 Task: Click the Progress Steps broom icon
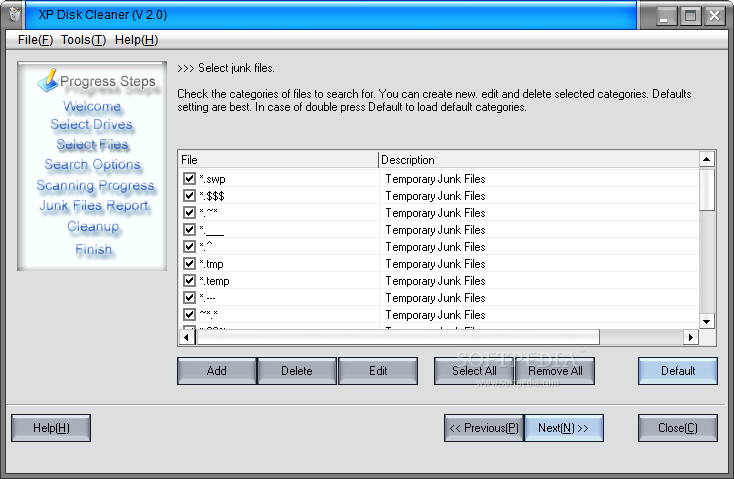point(48,80)
